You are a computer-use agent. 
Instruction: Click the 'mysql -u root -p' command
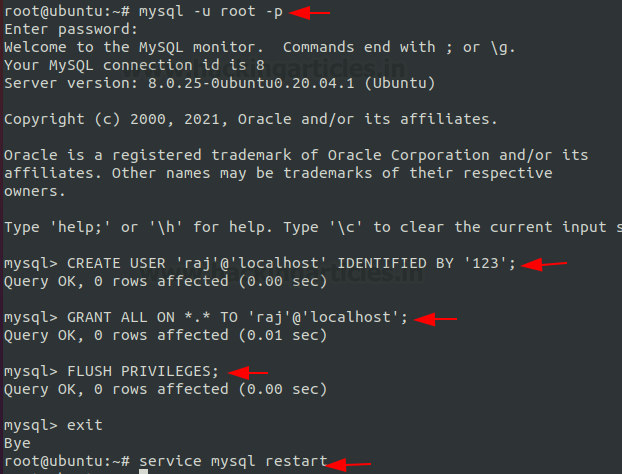[211, 12]
